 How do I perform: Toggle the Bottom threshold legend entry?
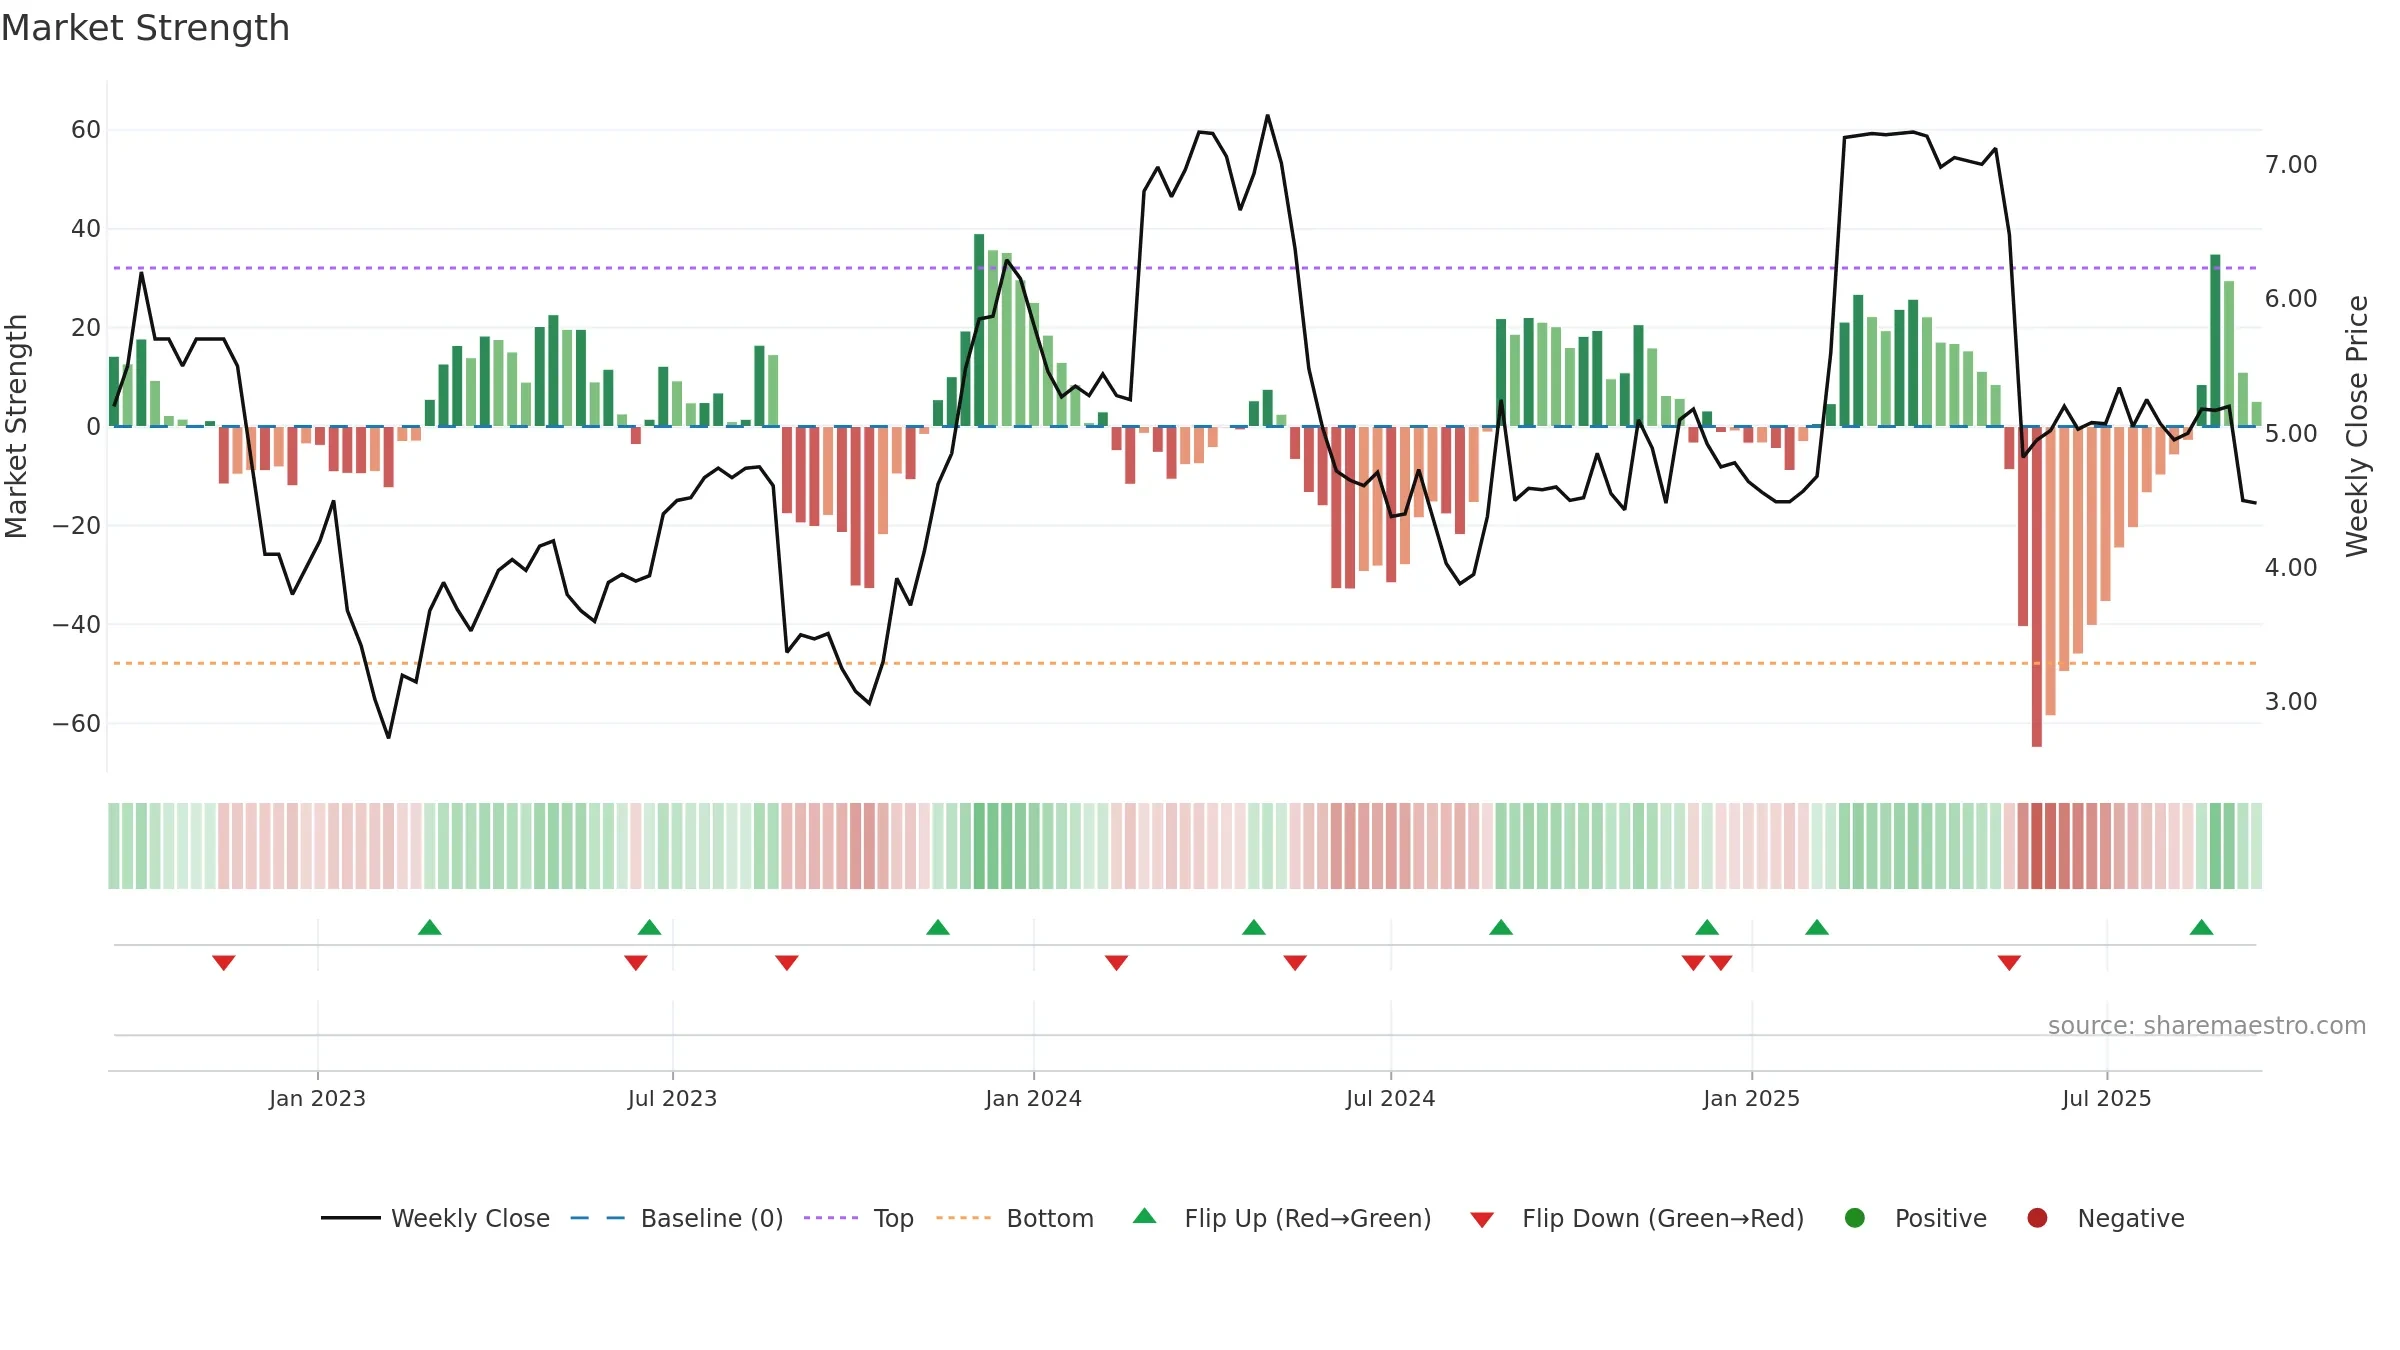(x=1015, y=1218)
